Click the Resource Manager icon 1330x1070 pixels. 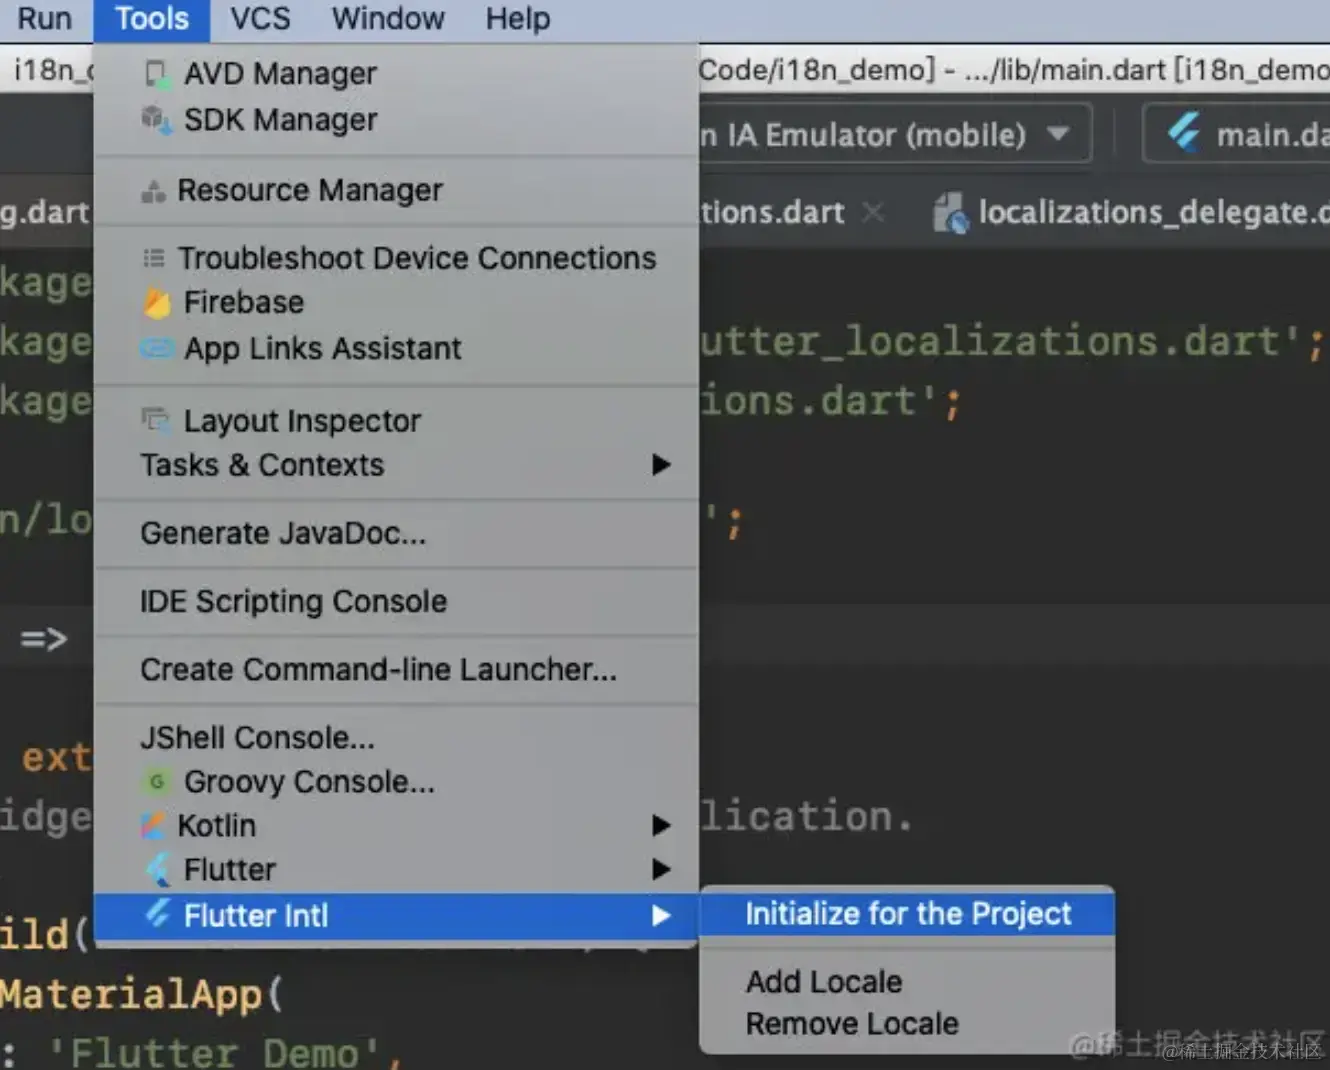(153, 191)
